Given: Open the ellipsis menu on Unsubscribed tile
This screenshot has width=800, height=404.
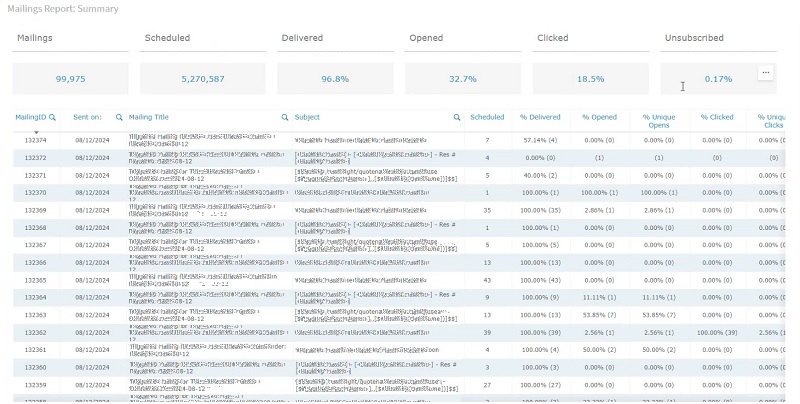Looking at the screenshot, I should click(765, 72).
